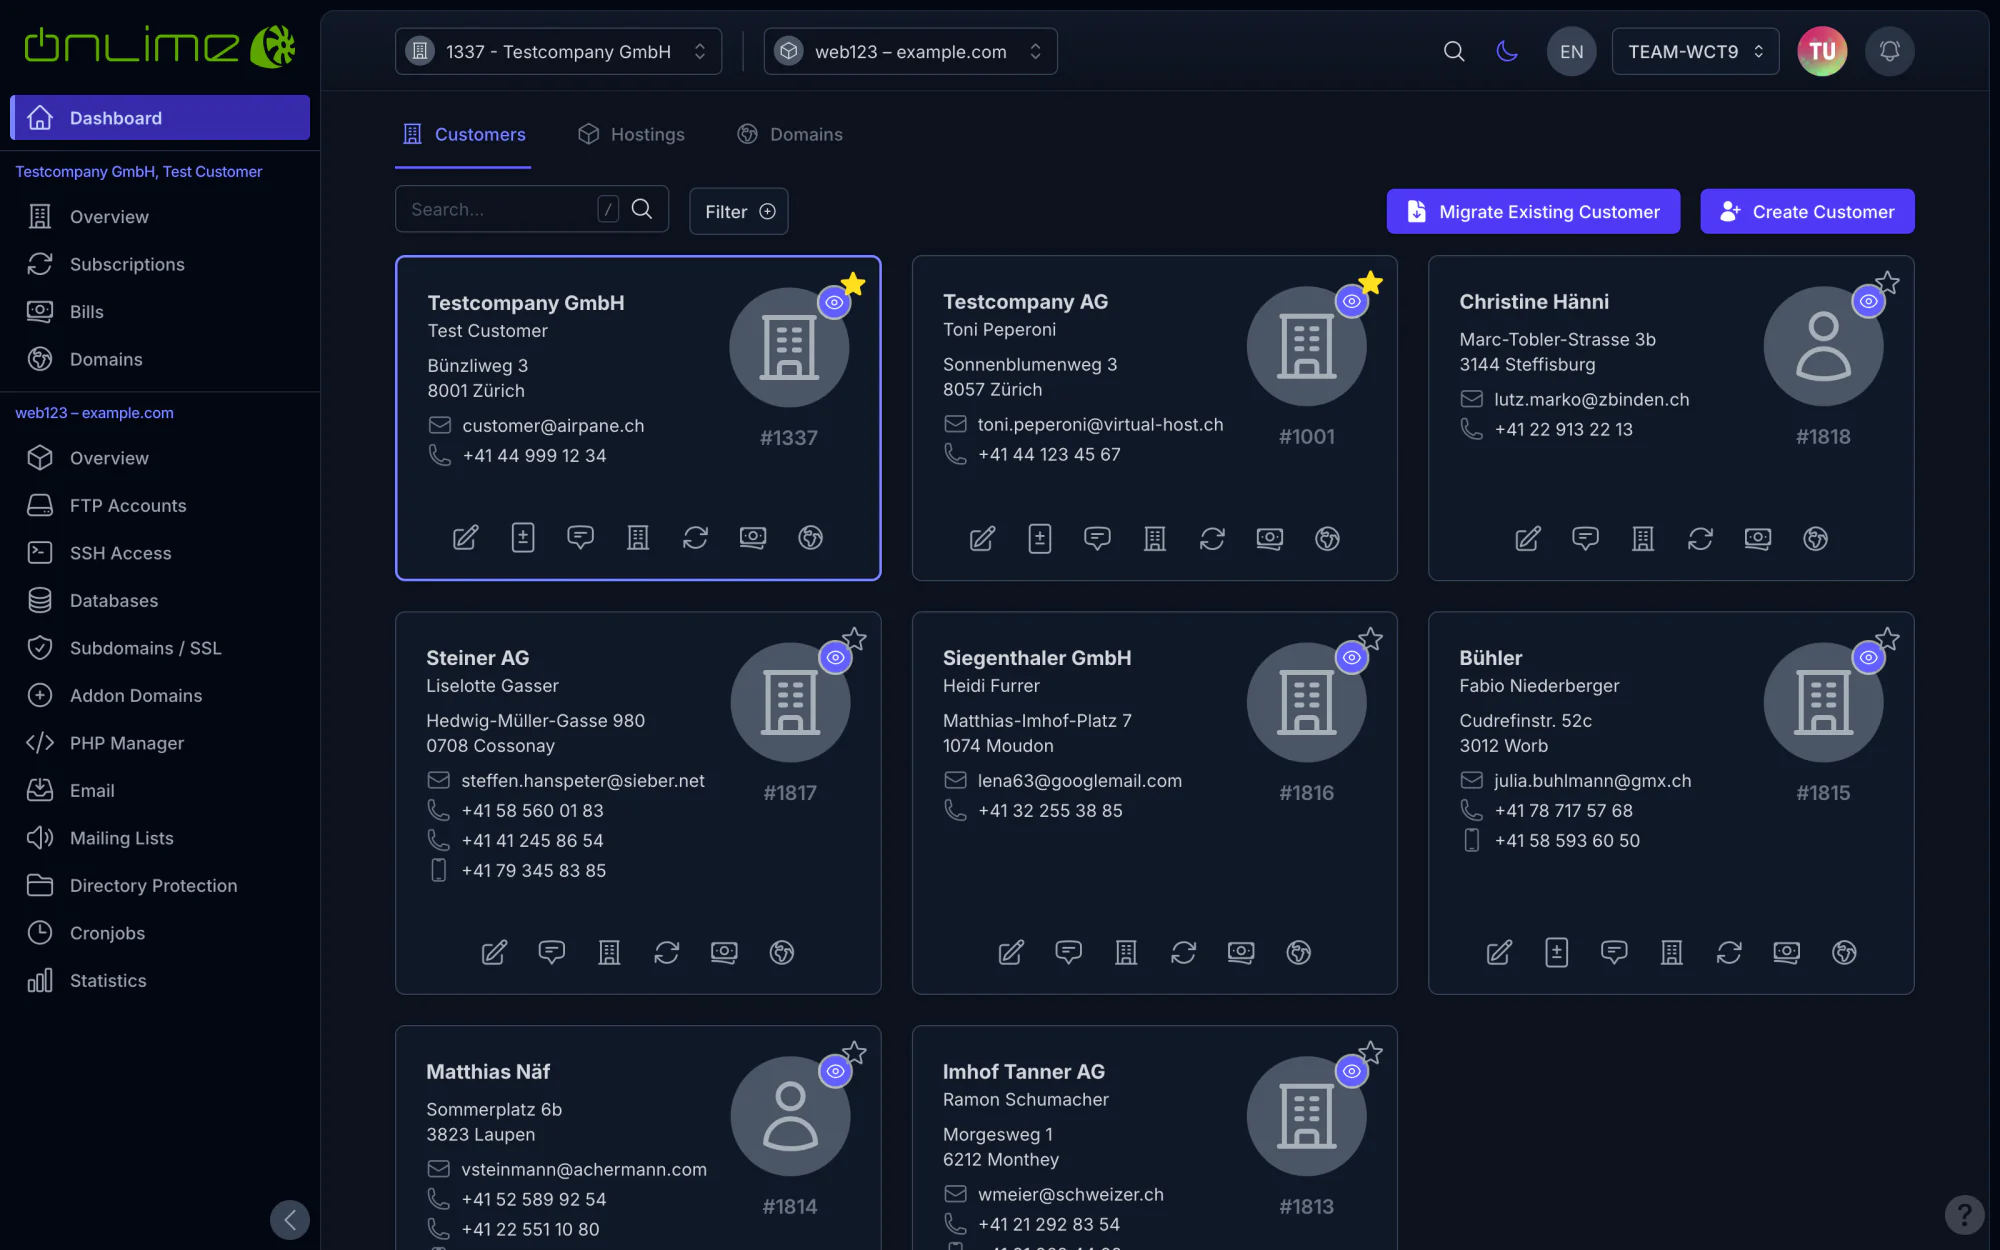Open the 1337 - Testcompany GmbH customer selector
This screenshot has height=1250, width=2000.
coord(558,51)
